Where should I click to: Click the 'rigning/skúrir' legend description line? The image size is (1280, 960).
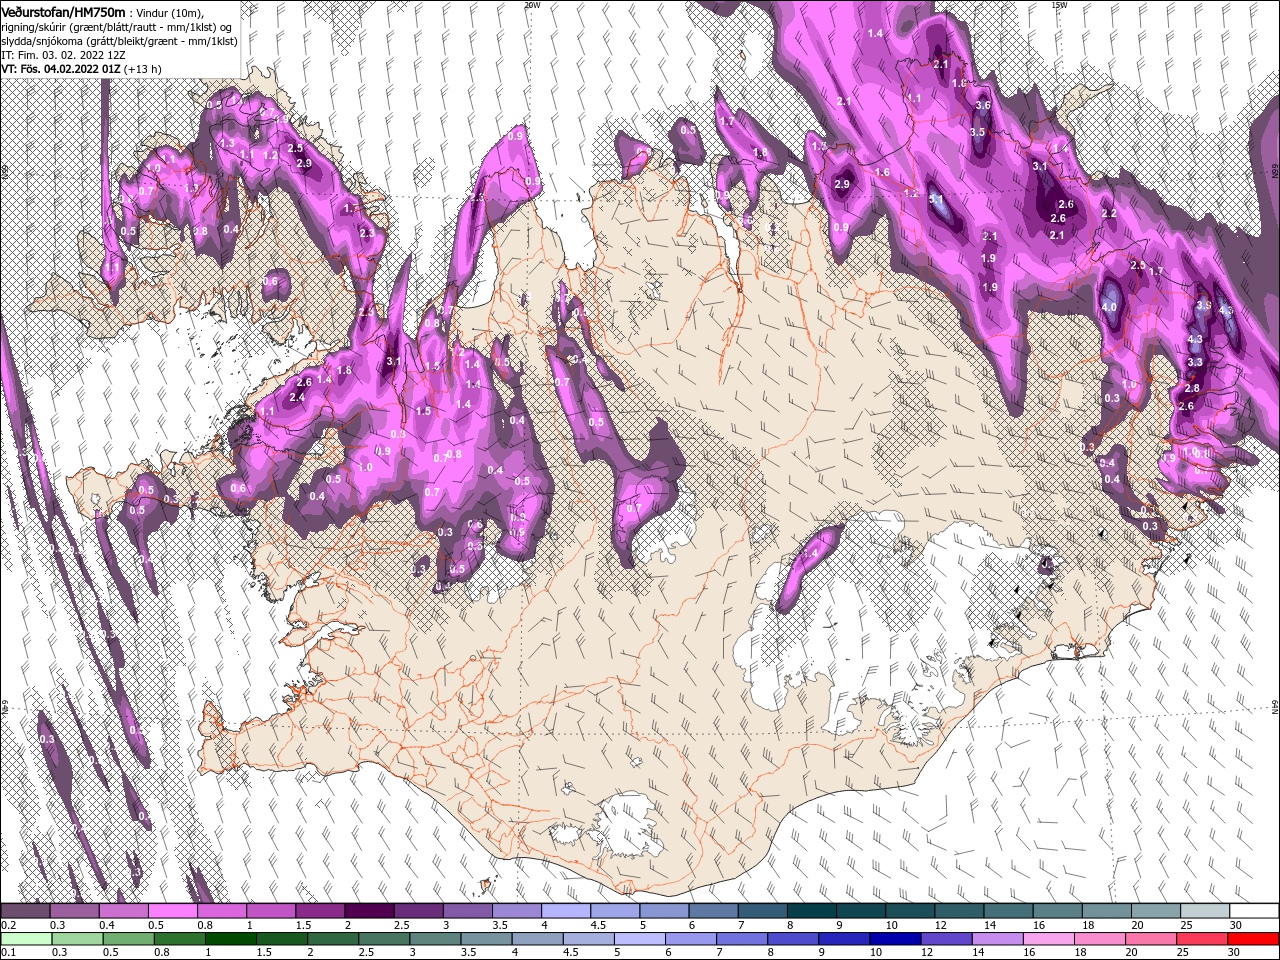coord(116,26)
